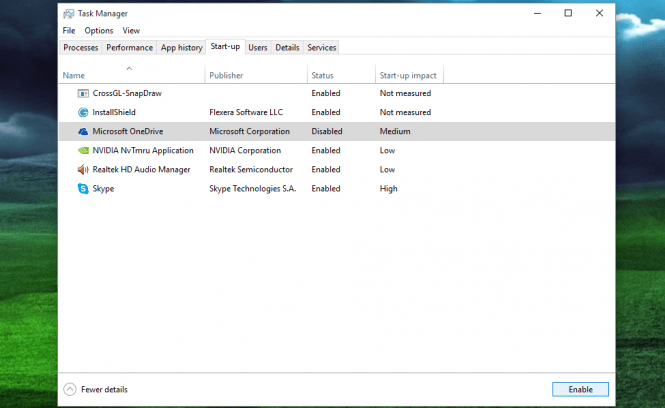Click the Skype Technologies S.A. publisher cell
This screenshot has width=665, height=408.
click(x=252, y=189)
